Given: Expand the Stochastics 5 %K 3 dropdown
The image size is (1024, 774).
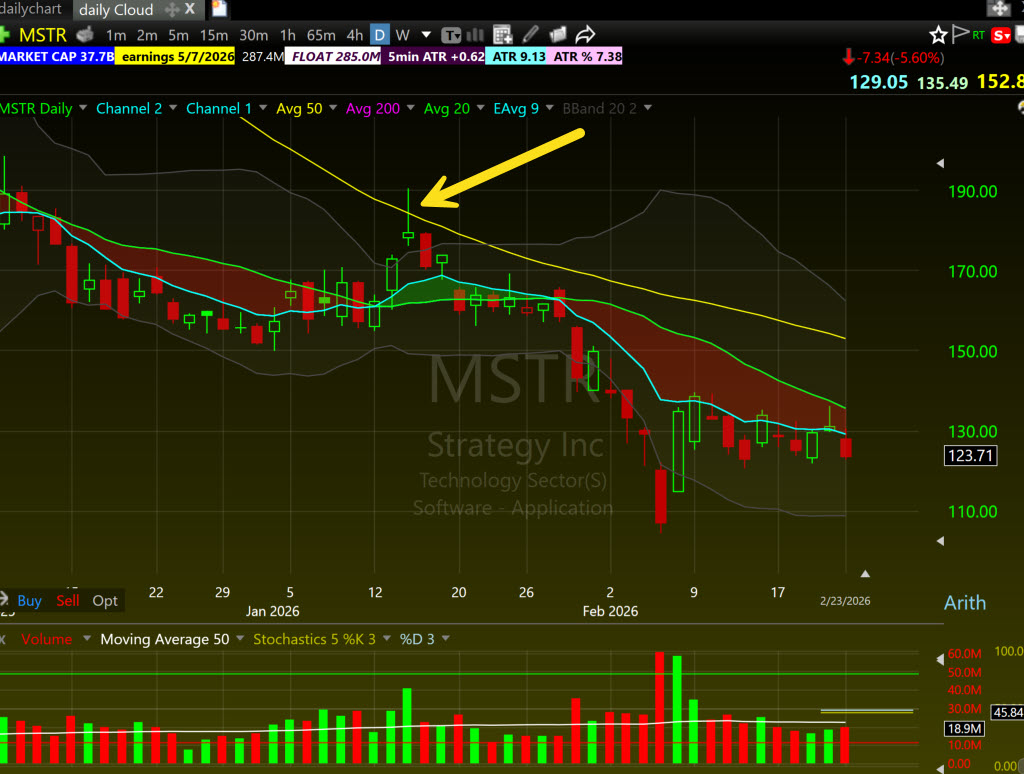Looking at the screenshot, I should (x=387, y=638).
